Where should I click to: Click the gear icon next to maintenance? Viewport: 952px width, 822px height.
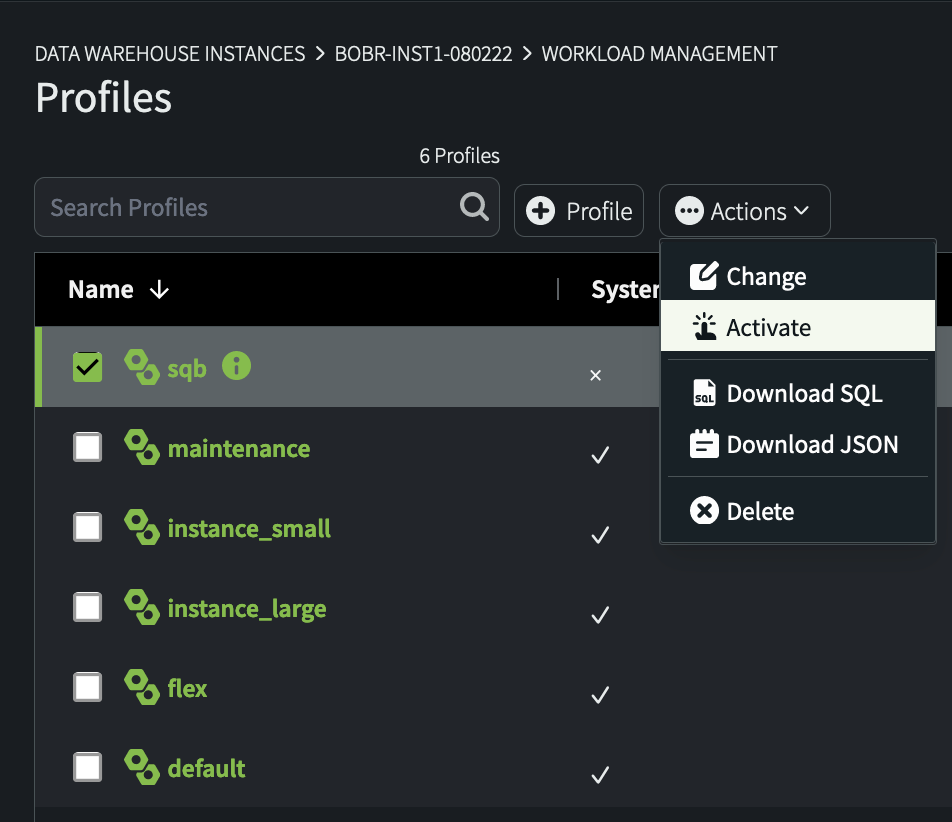[x=141, y=447]
